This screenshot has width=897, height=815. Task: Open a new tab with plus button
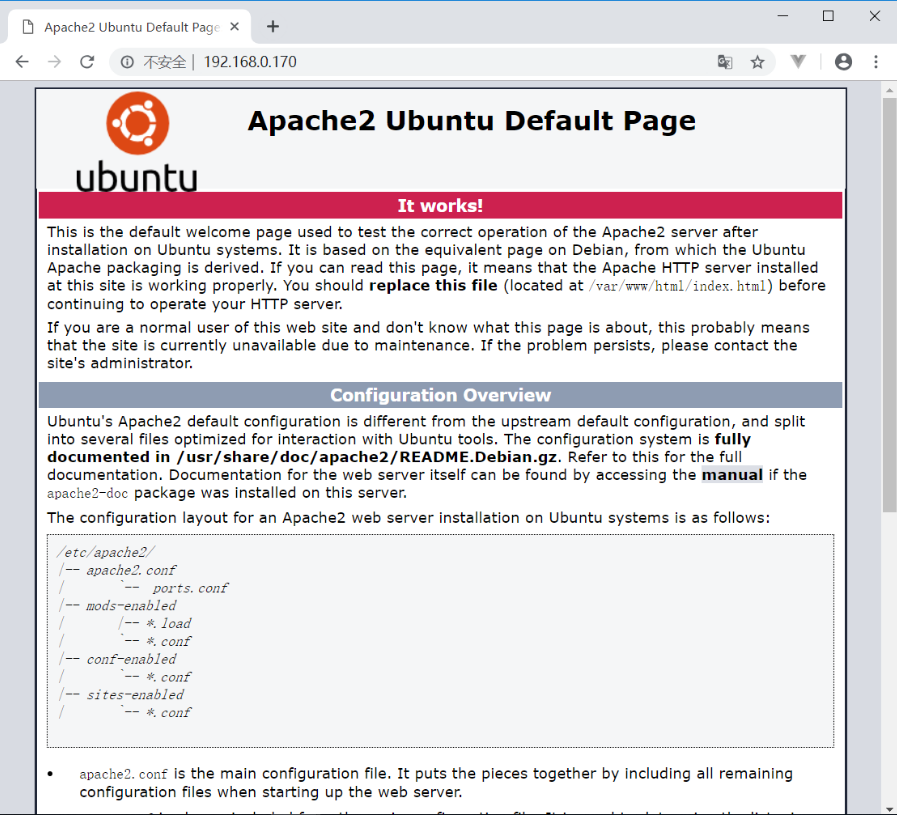pyautogui.click(x=273, y=26)
